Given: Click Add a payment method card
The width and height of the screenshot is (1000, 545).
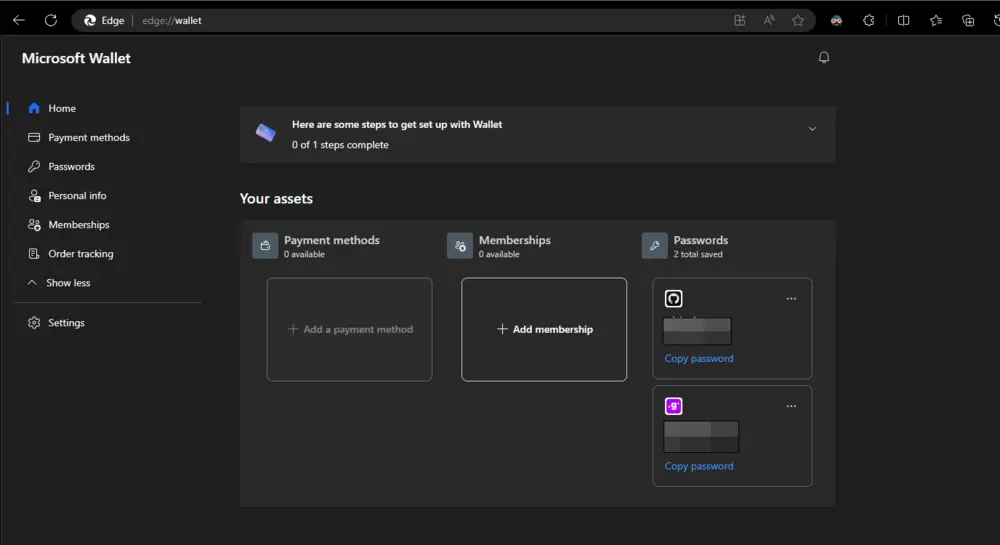Looking at the screenshot, I should point(349,330).
